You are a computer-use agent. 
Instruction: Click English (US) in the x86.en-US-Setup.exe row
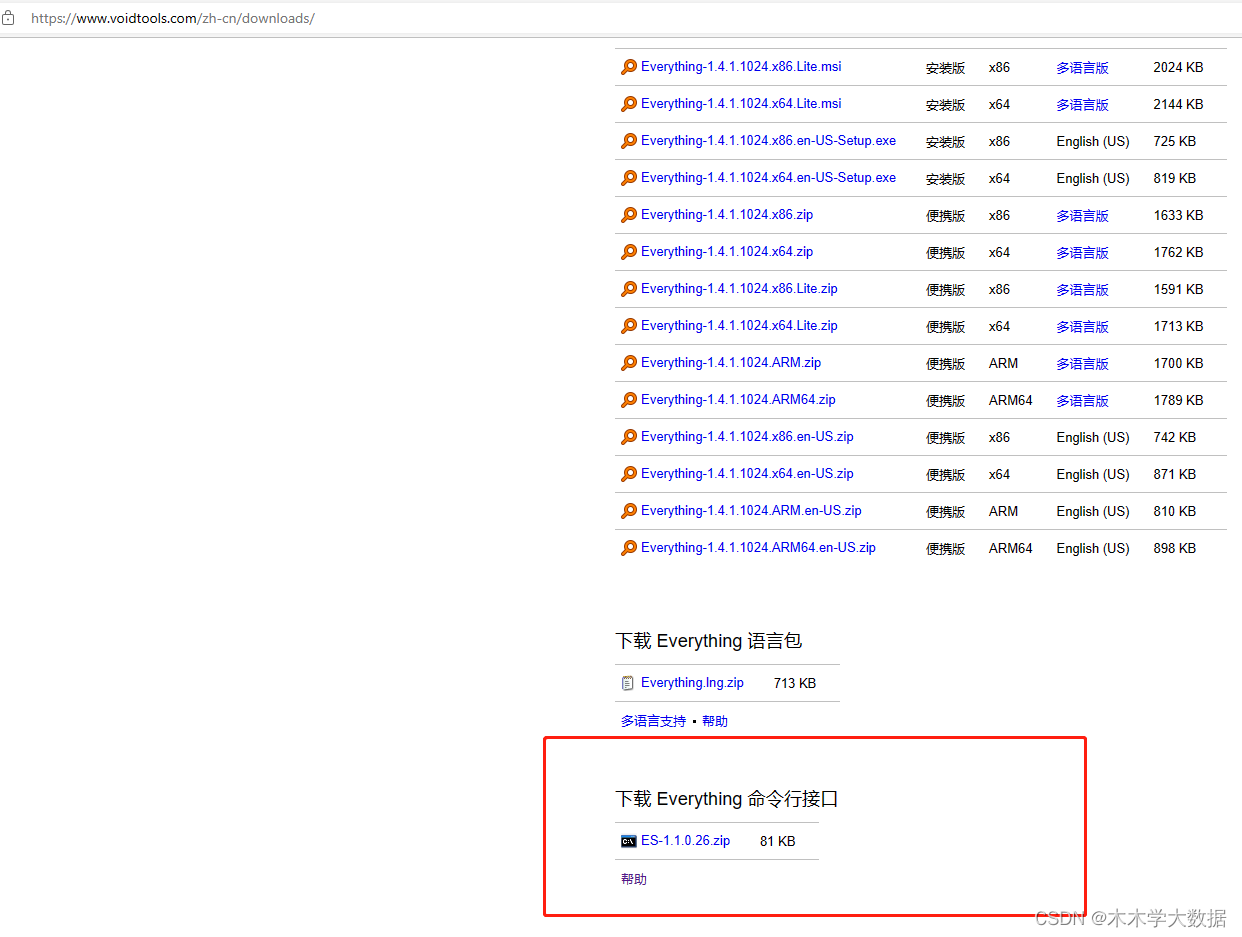click(1093, 142)
